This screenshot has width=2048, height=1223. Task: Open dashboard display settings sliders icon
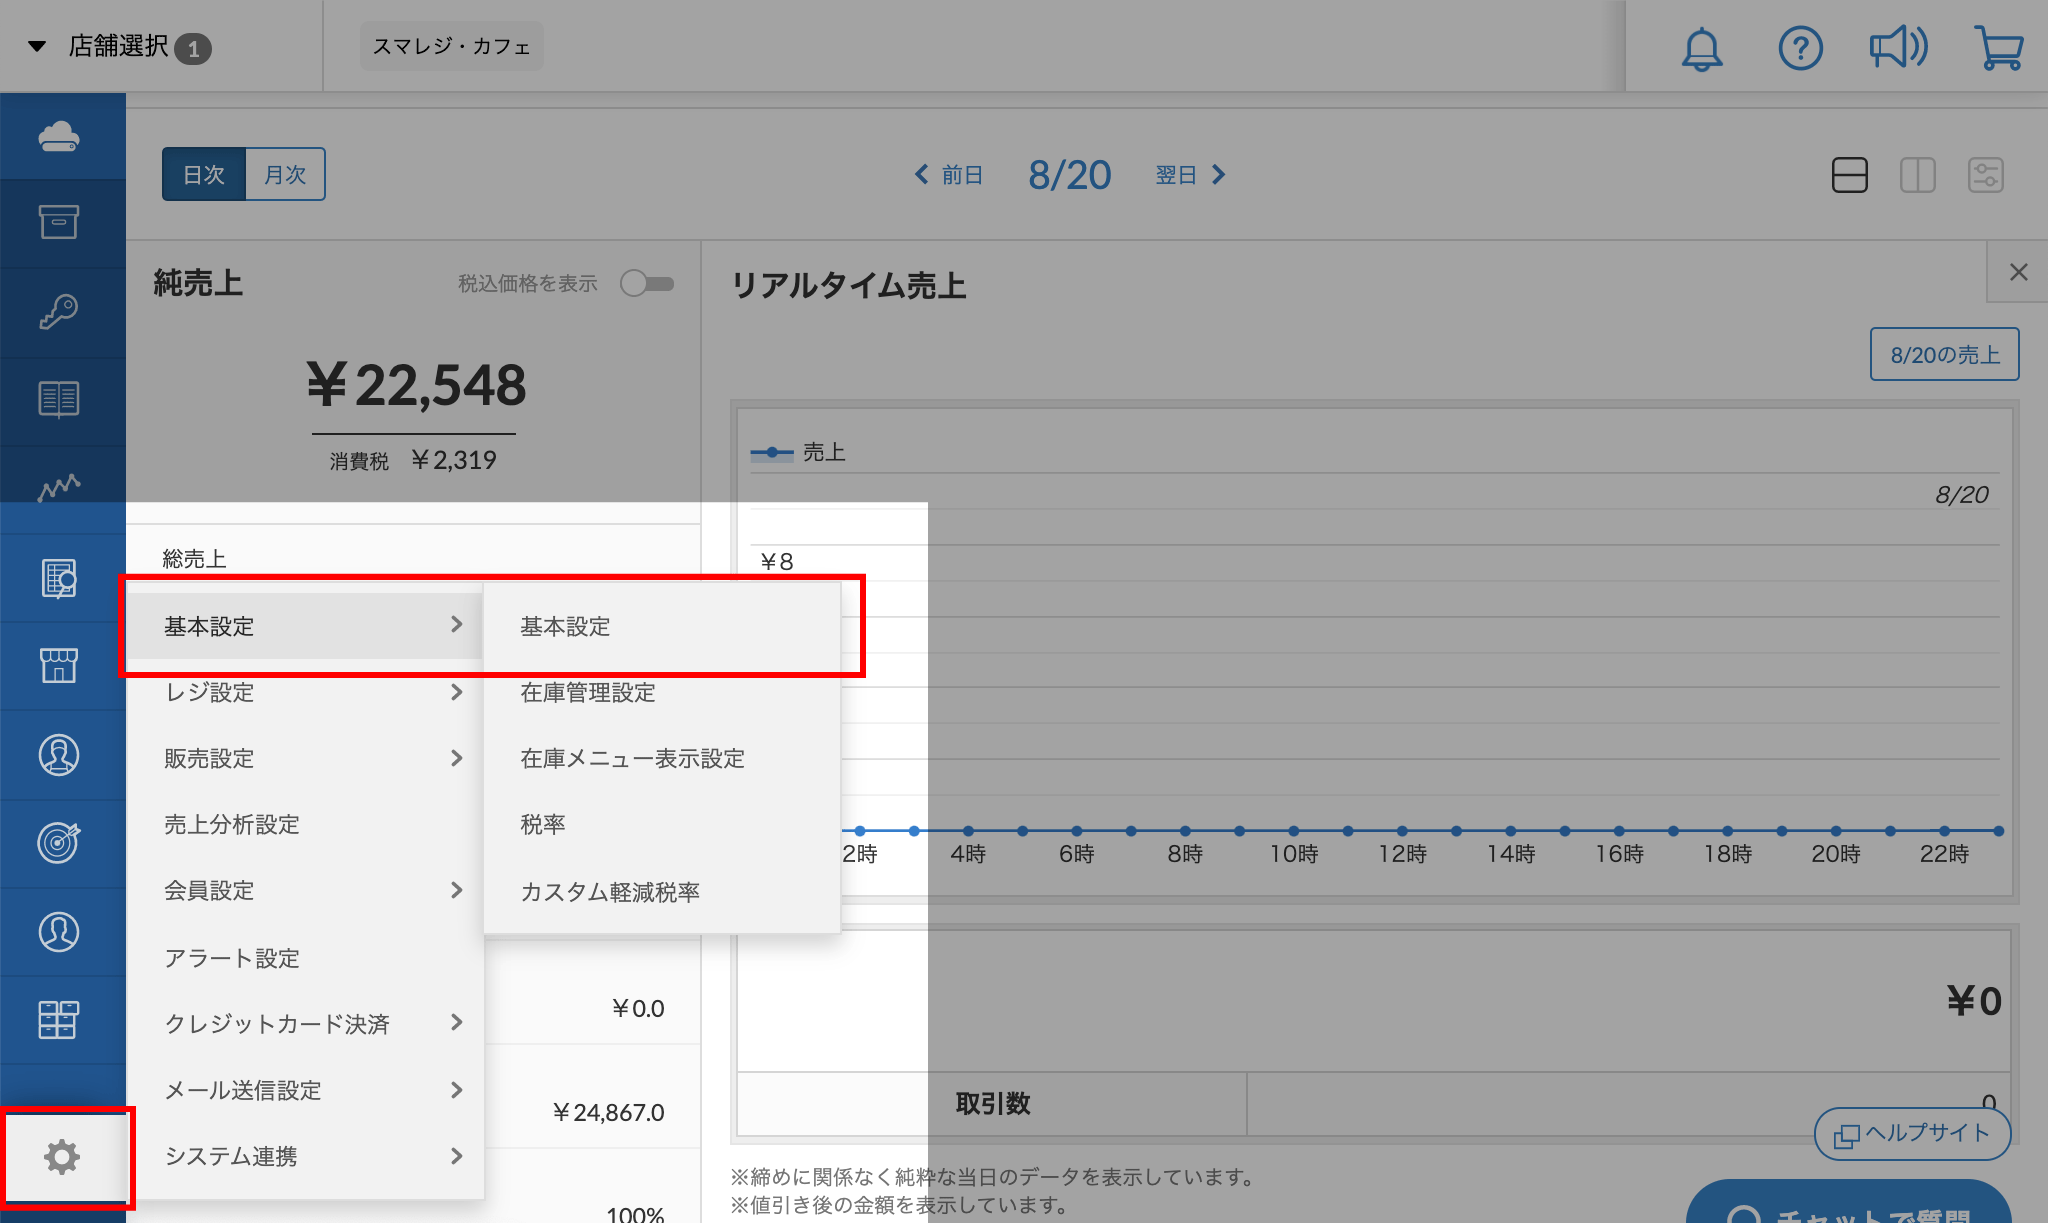(1986, 175)
